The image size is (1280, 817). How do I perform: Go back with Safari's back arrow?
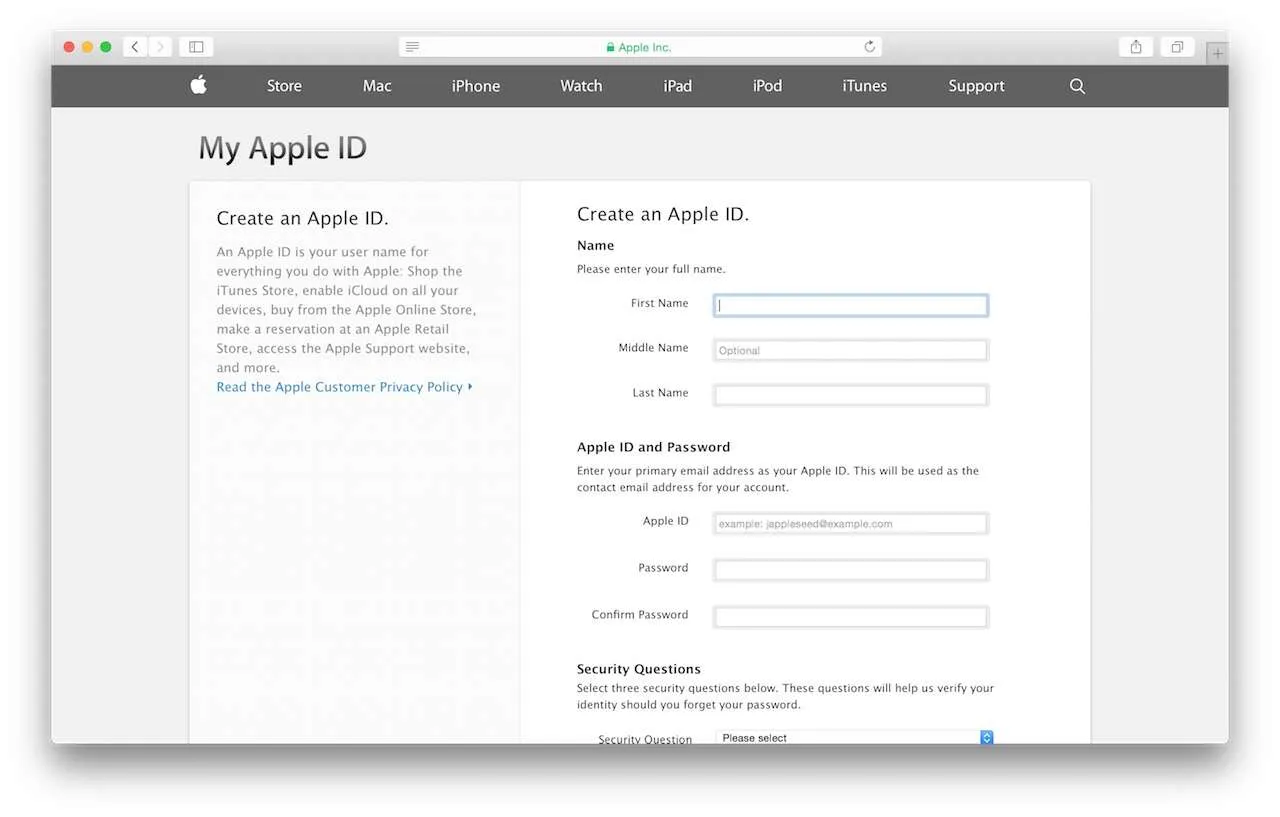click(x=135, y=47)
